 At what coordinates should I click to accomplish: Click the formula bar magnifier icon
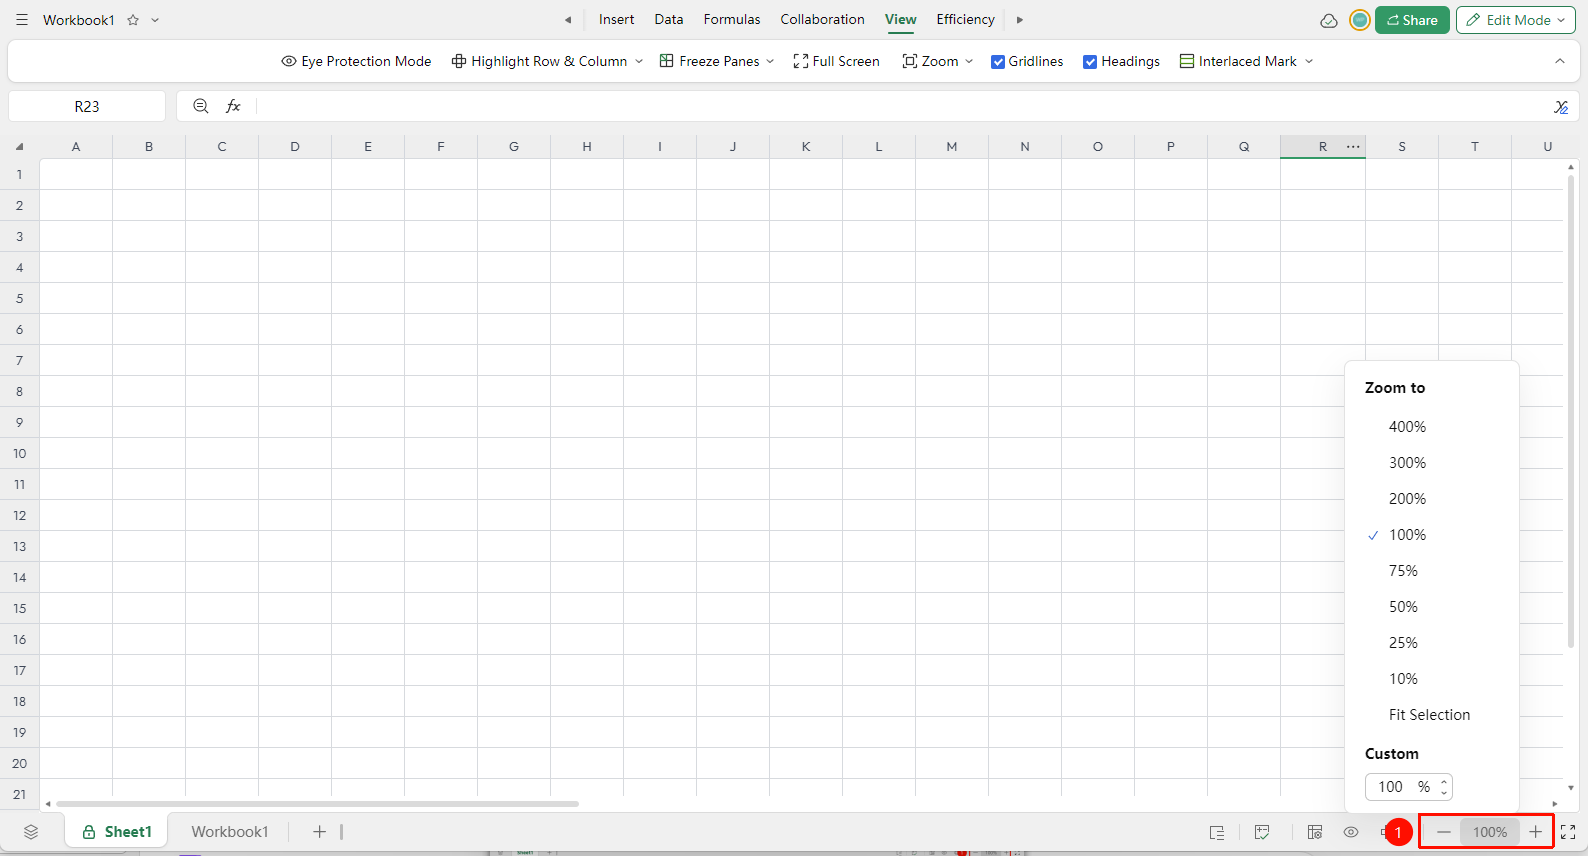201,106
